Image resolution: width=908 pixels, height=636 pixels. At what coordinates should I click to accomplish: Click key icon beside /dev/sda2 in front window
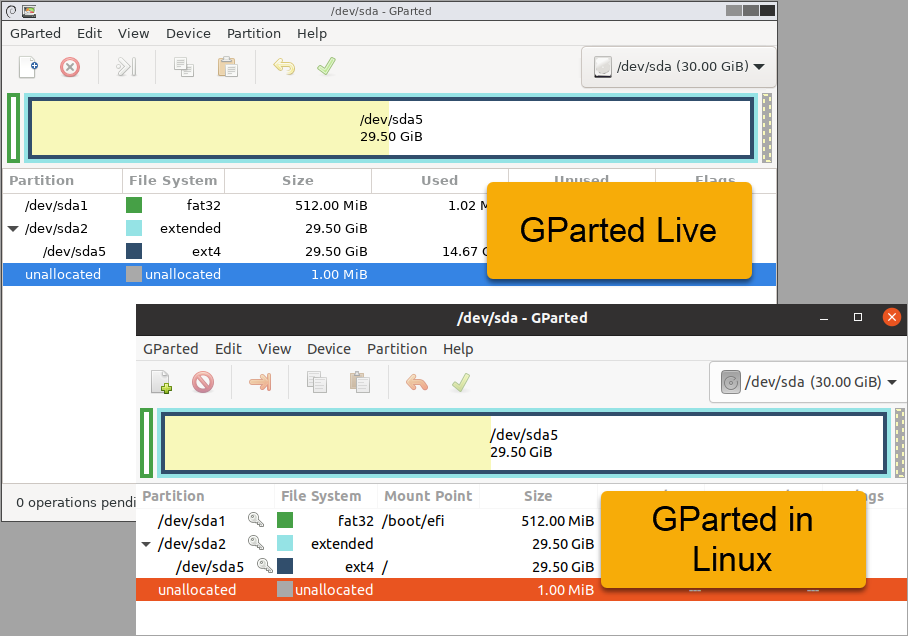(x=256, y=543)
